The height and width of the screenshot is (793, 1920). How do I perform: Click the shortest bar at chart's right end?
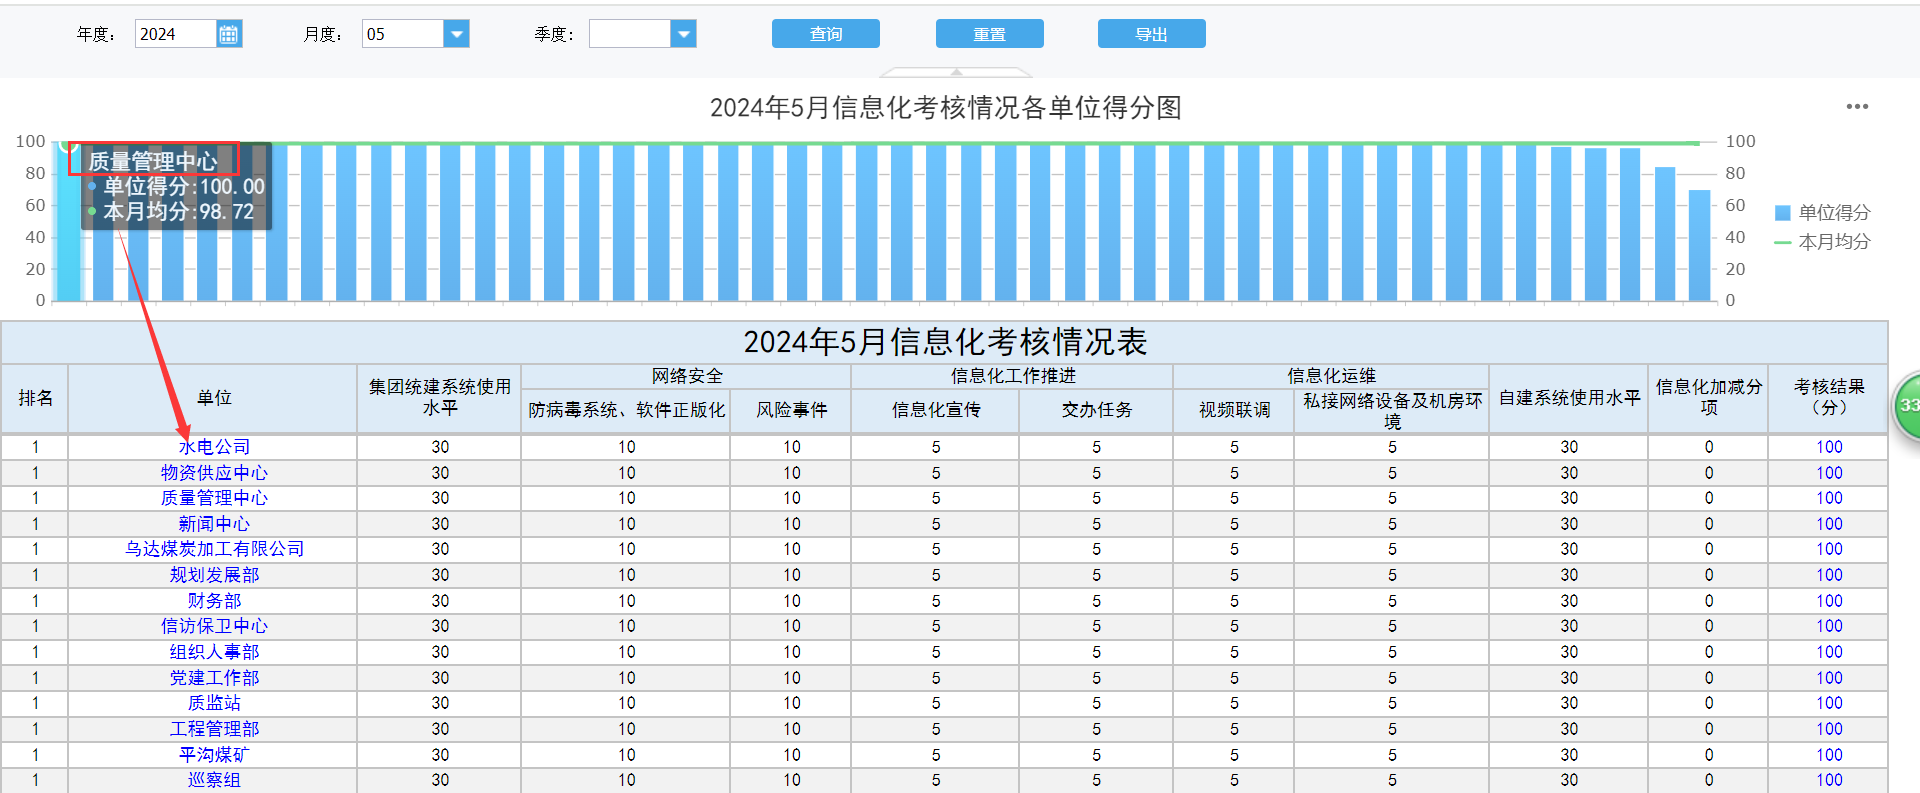click(x=1699, y=245)
